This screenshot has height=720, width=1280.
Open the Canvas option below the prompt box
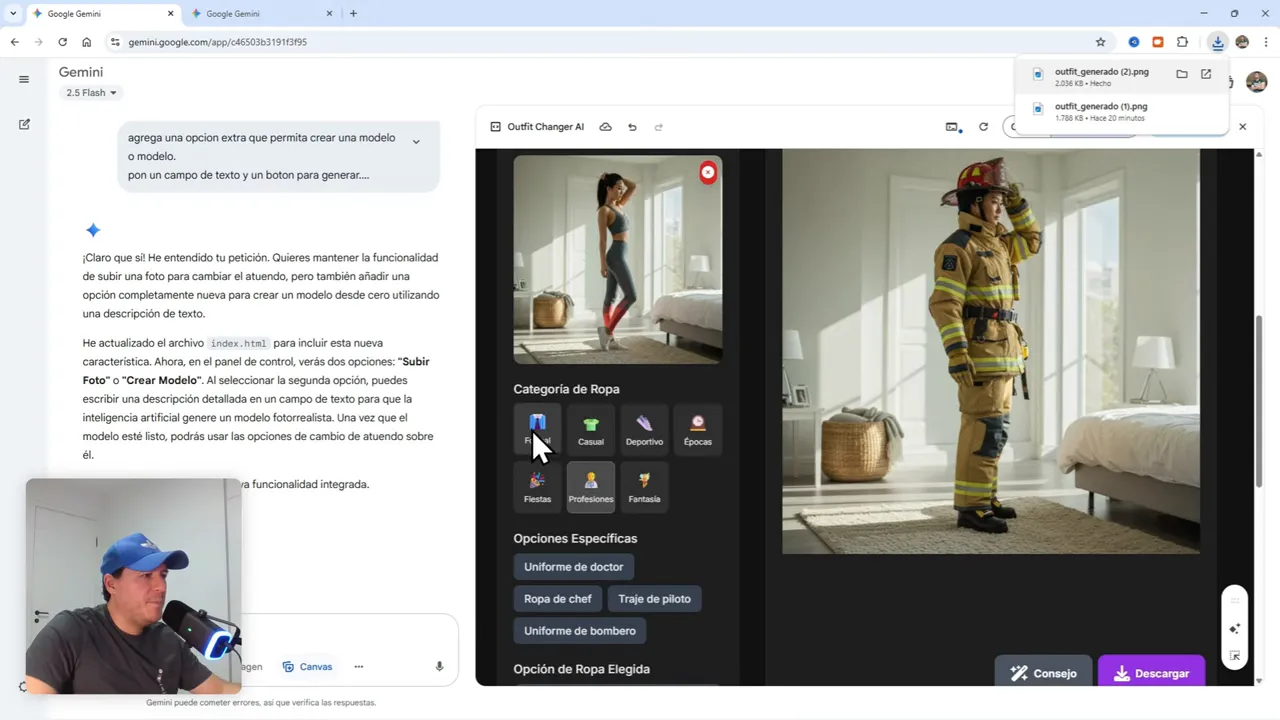[307, 666]
